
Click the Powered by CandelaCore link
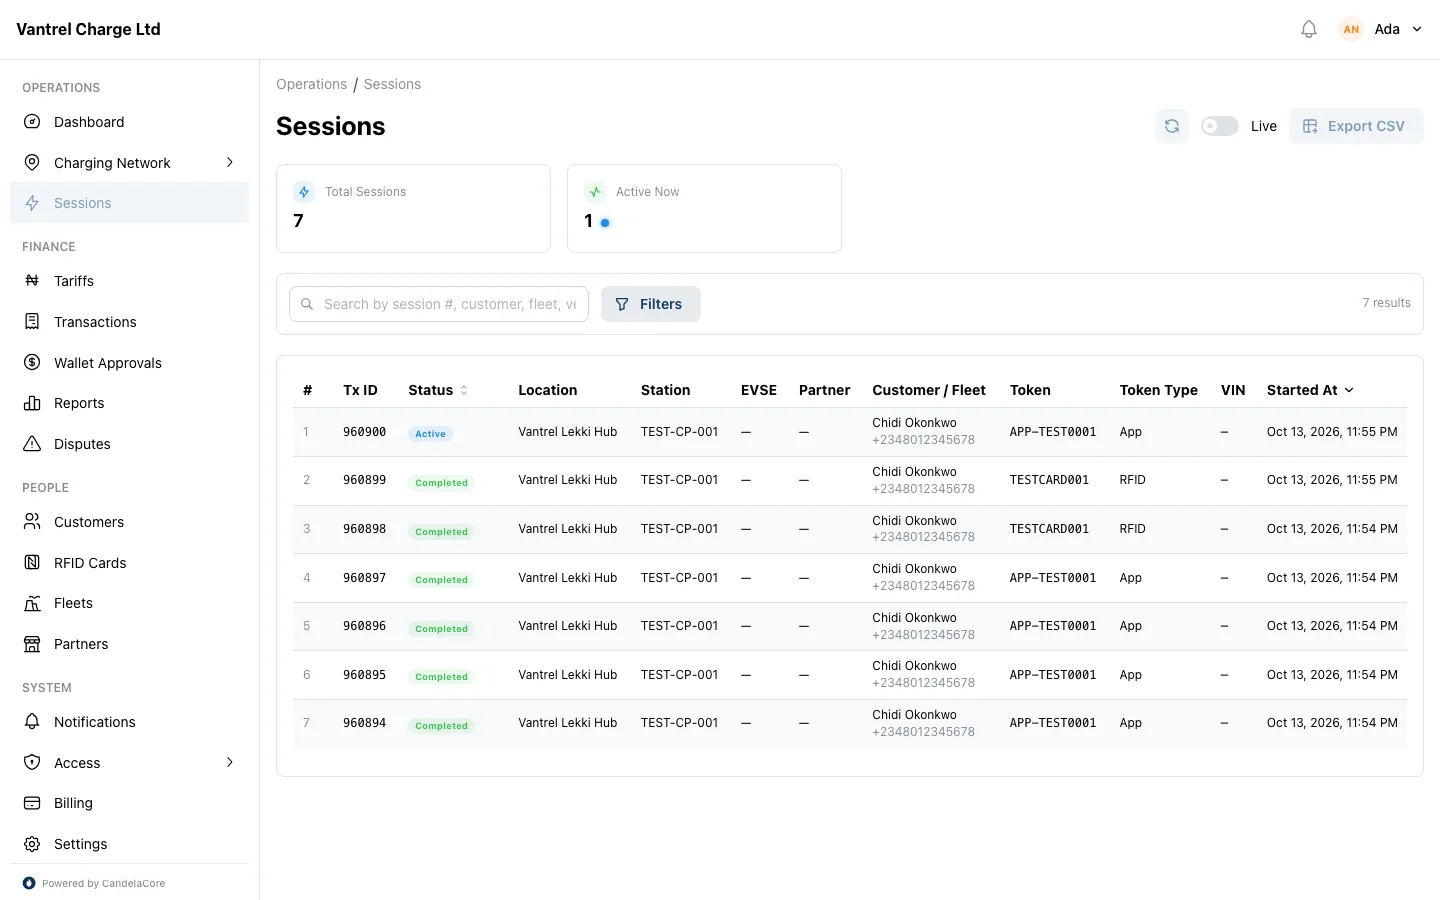tap(94, 883)
